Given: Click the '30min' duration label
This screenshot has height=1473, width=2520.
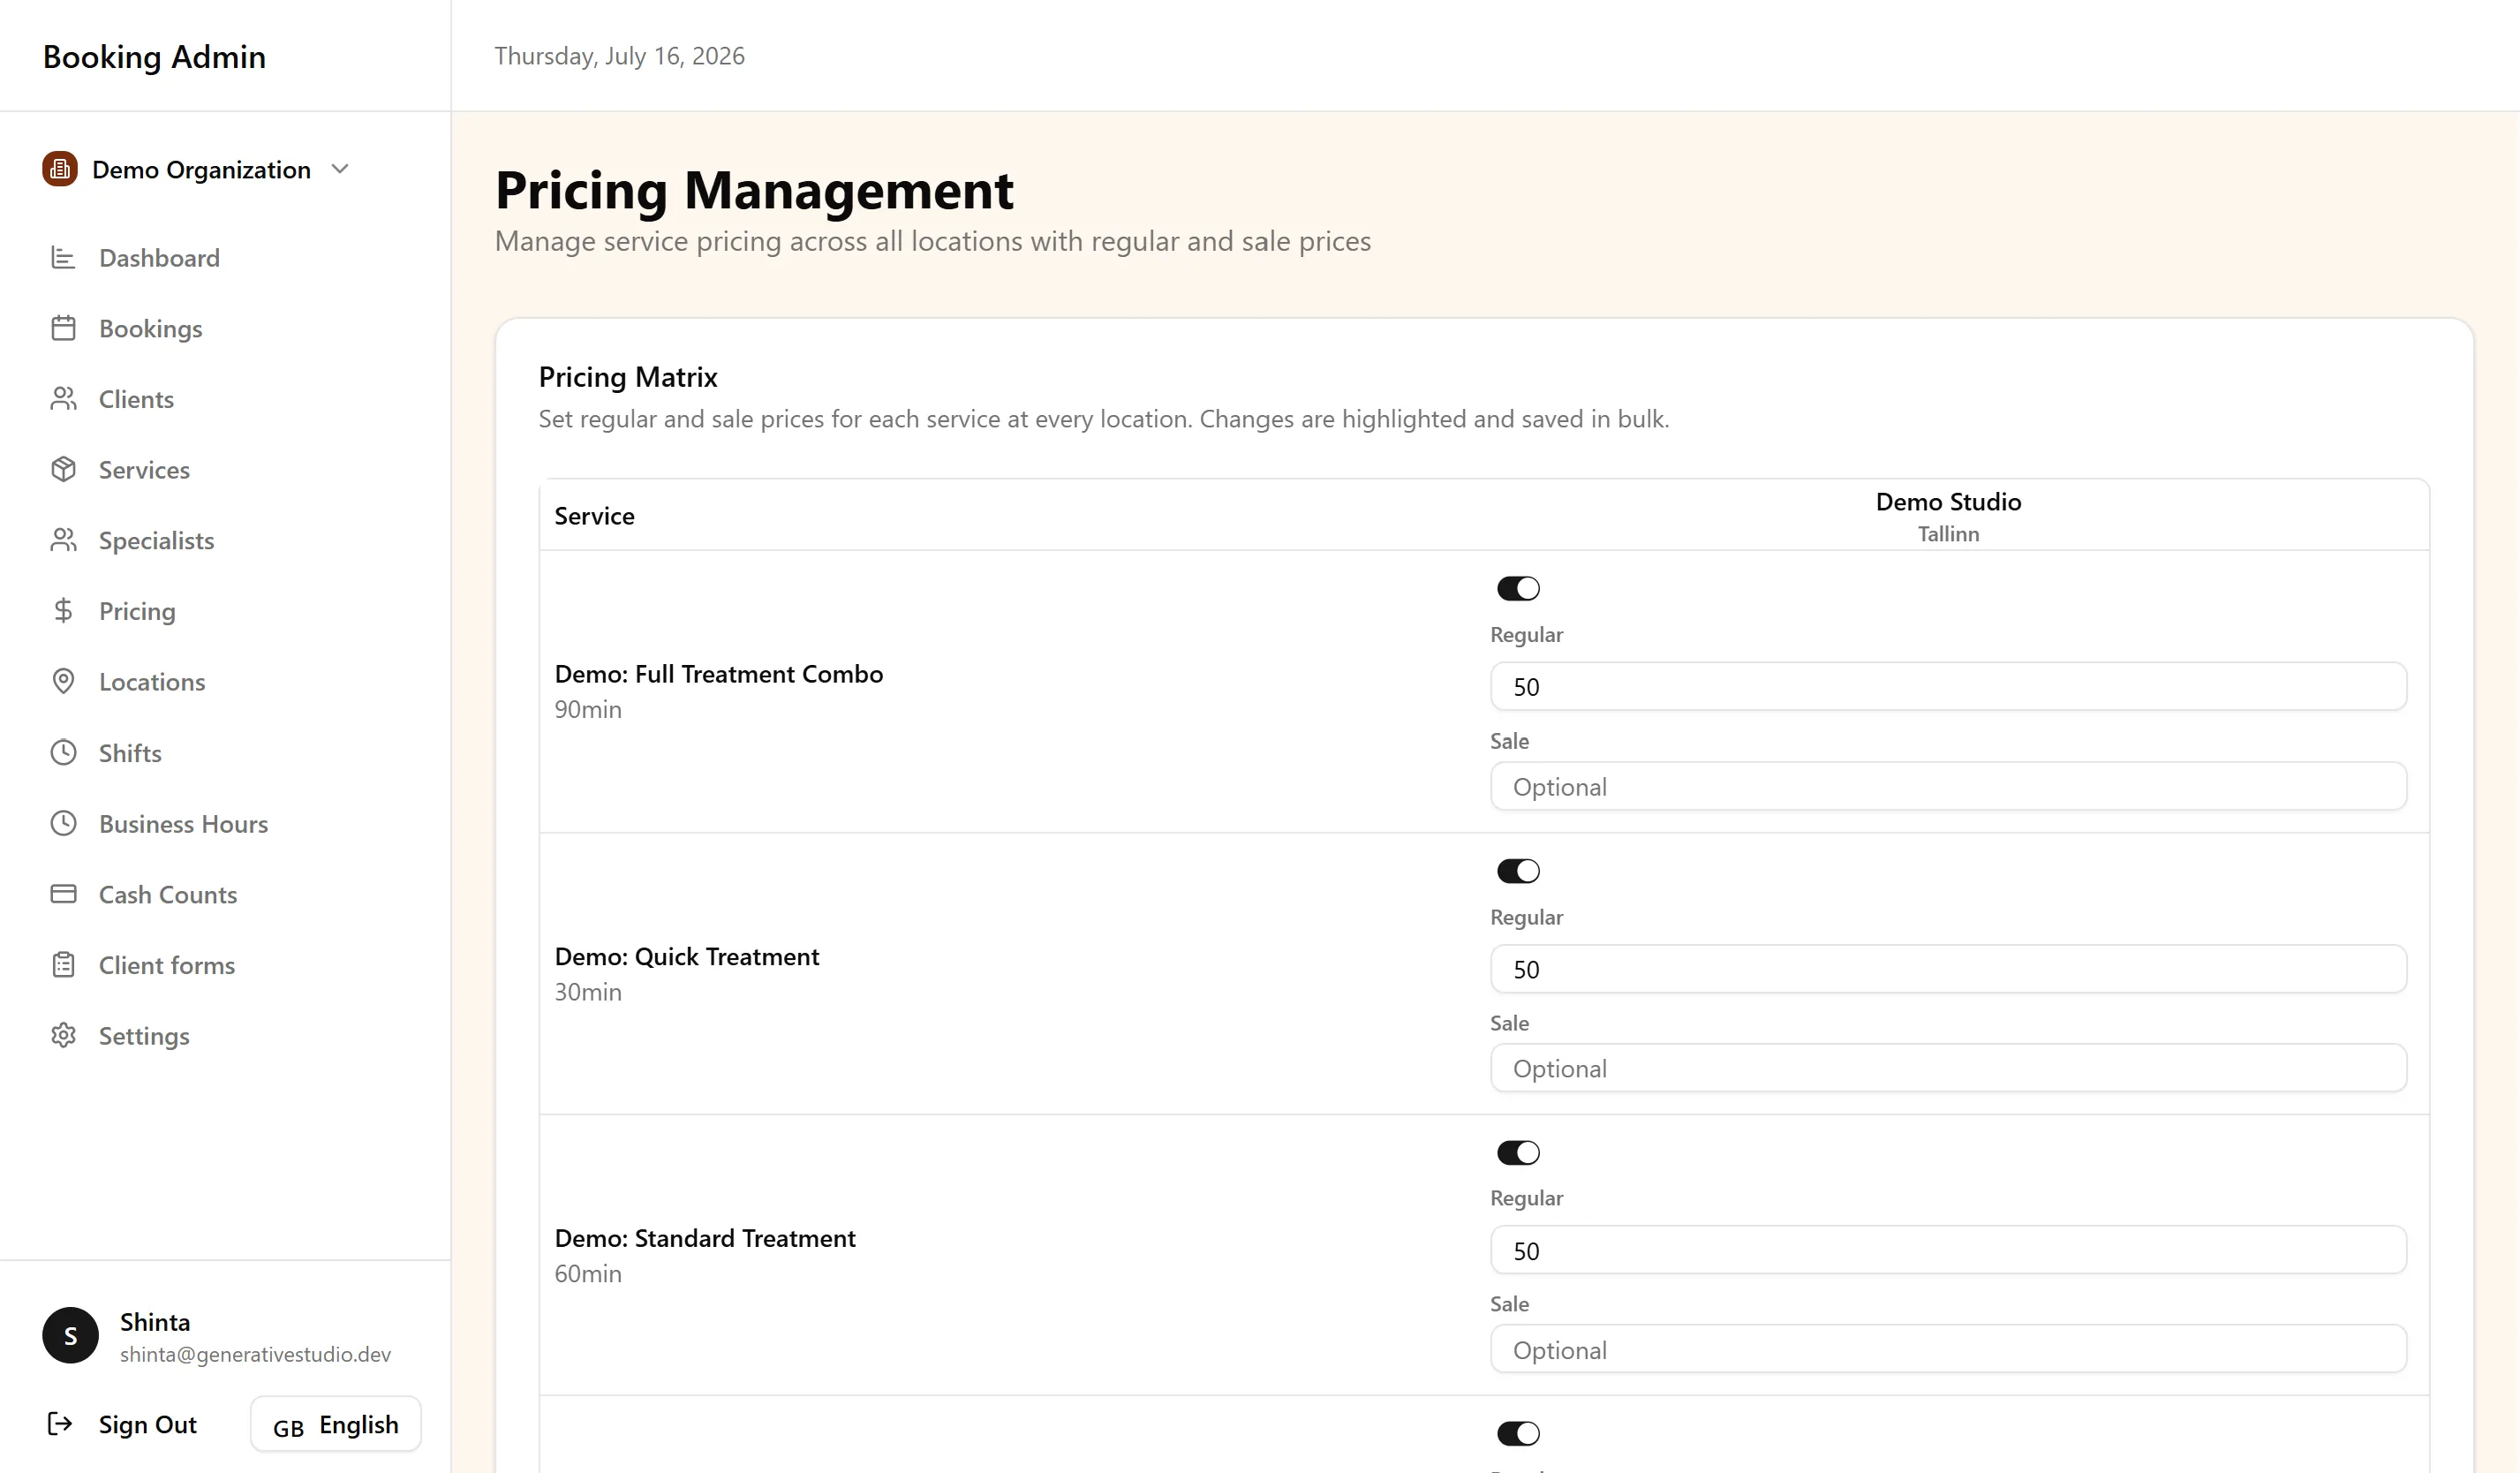Looking at the screenshot, I should 588,992.
